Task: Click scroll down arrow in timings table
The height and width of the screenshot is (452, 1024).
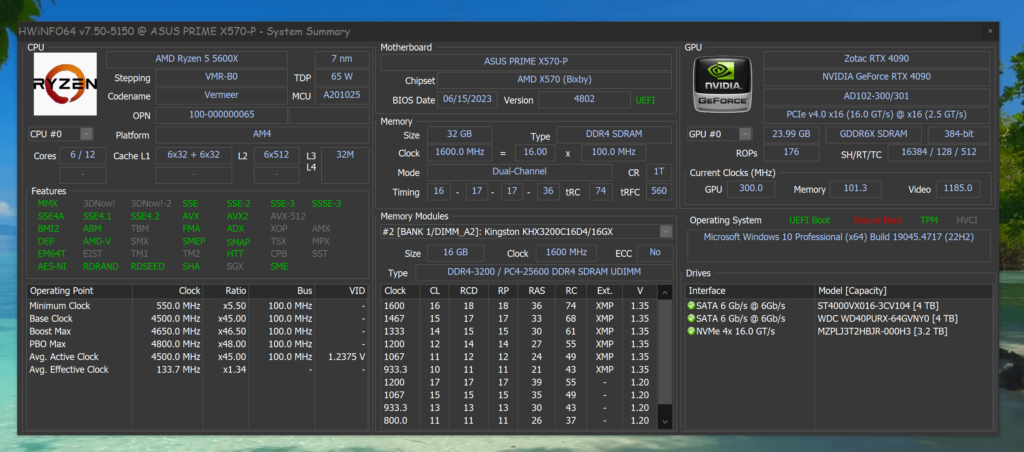Action: pyautogui.click(x=665, y=421)
